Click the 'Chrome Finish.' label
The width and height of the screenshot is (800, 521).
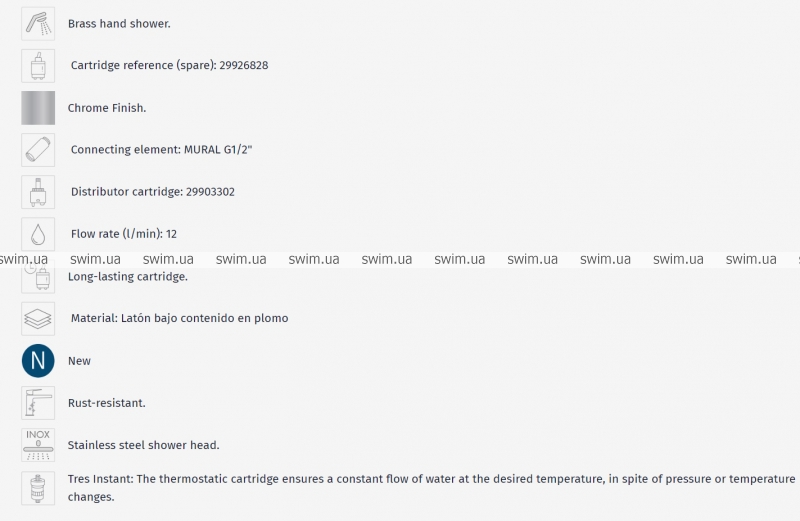pyautogui.click(x=107, y=107)
